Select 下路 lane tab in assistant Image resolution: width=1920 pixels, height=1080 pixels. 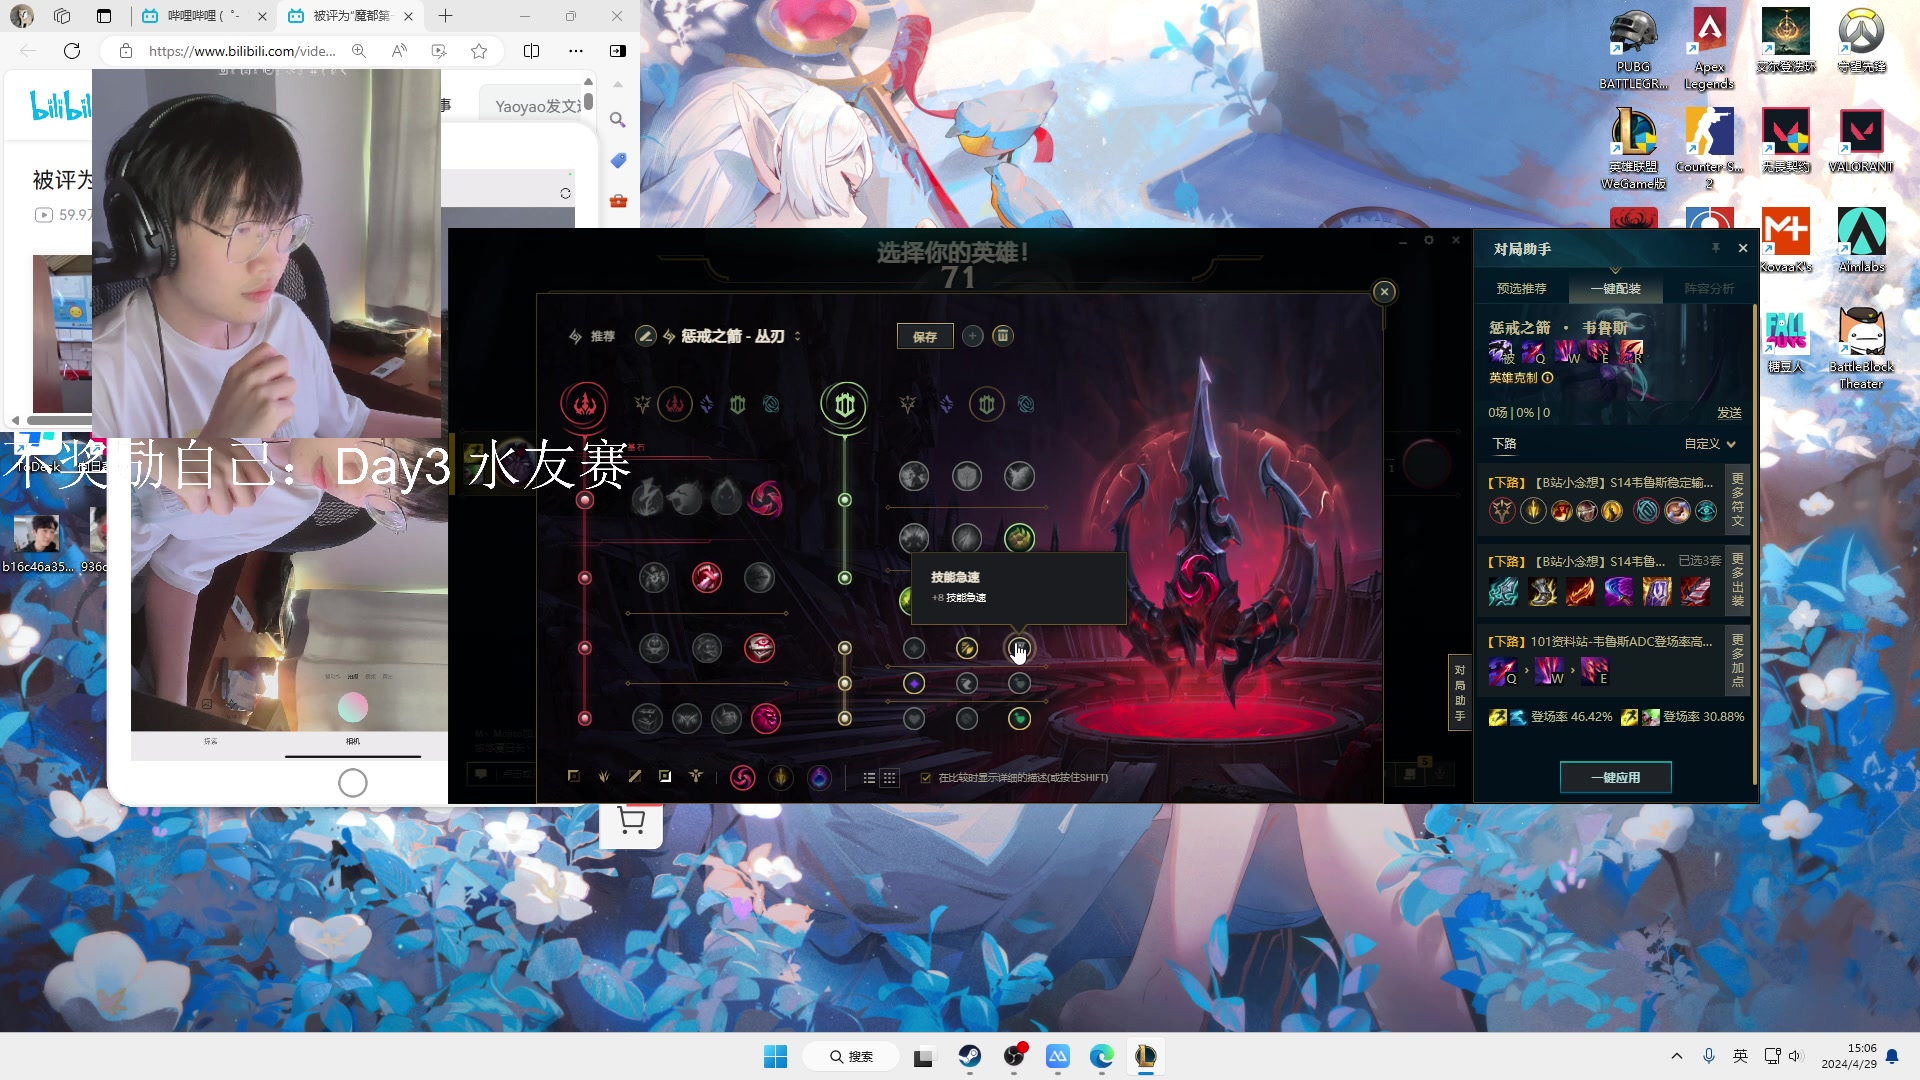point(1504,444)
